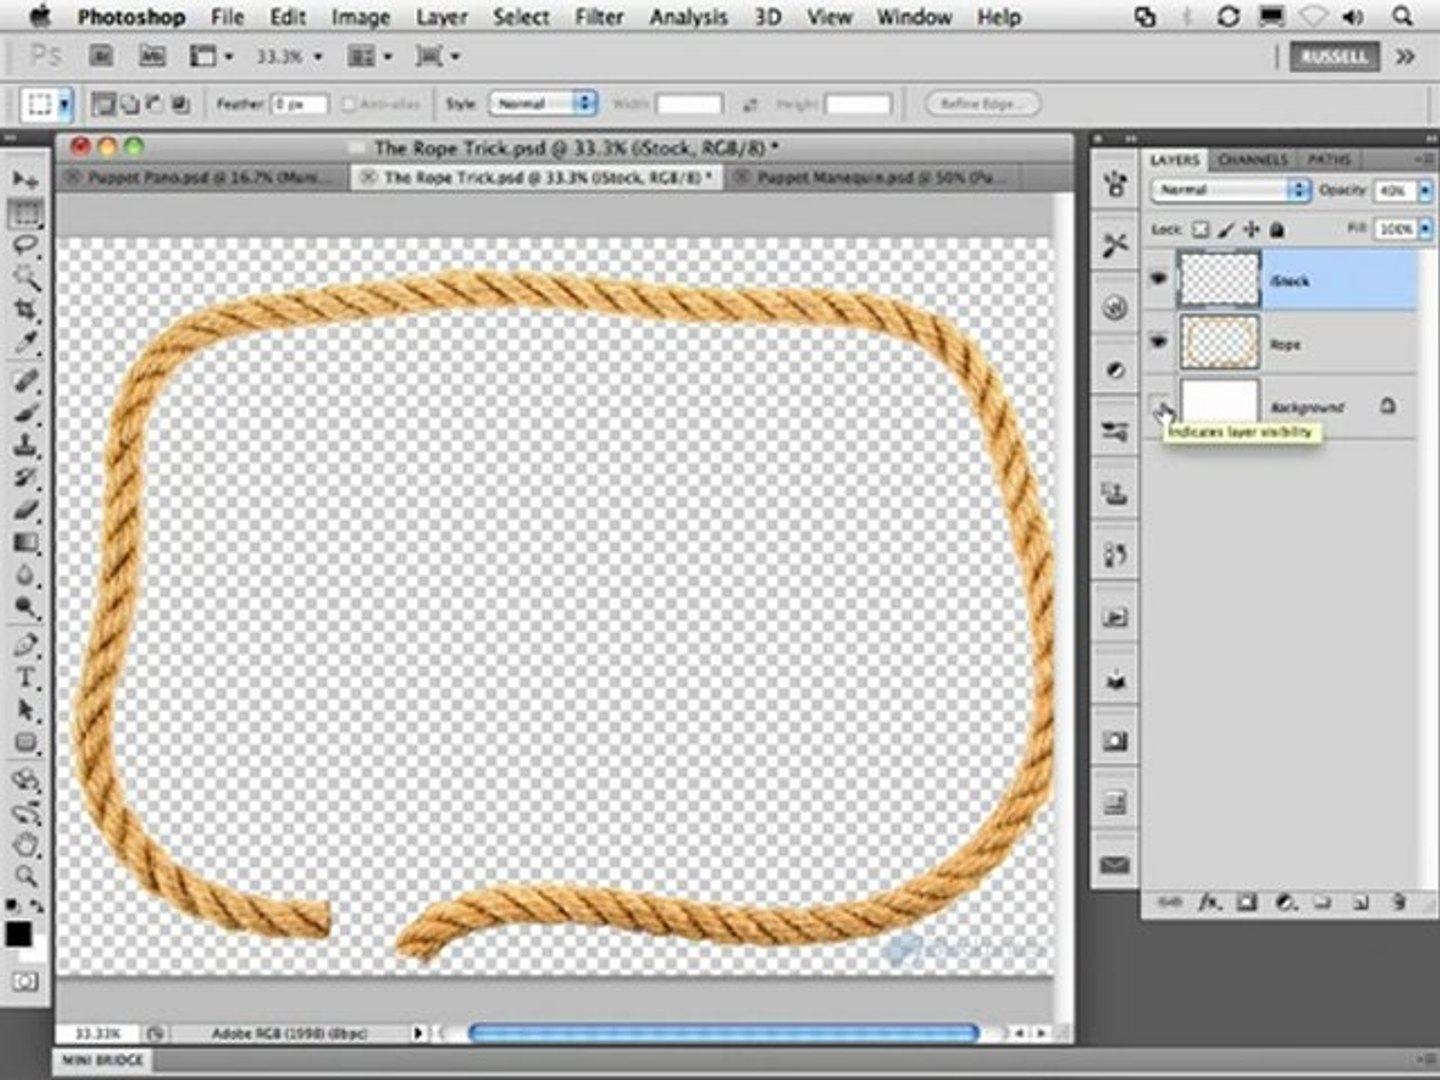This screenshot has height=1080, width=1440.
Task: Select the Quick Selection wand tool
Action: 26,278
